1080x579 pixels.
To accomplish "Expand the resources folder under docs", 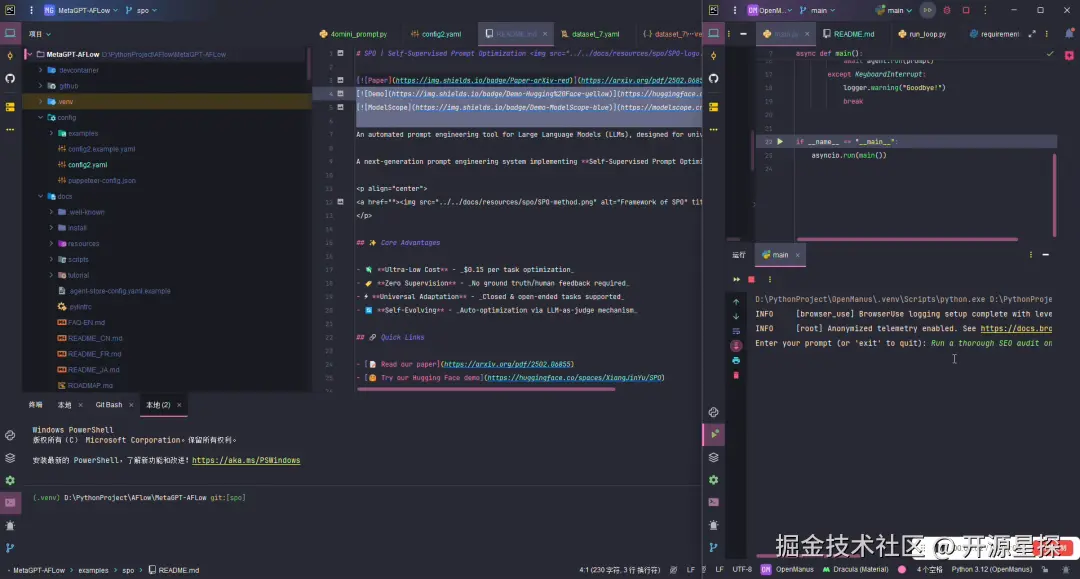I will (52, 244).
